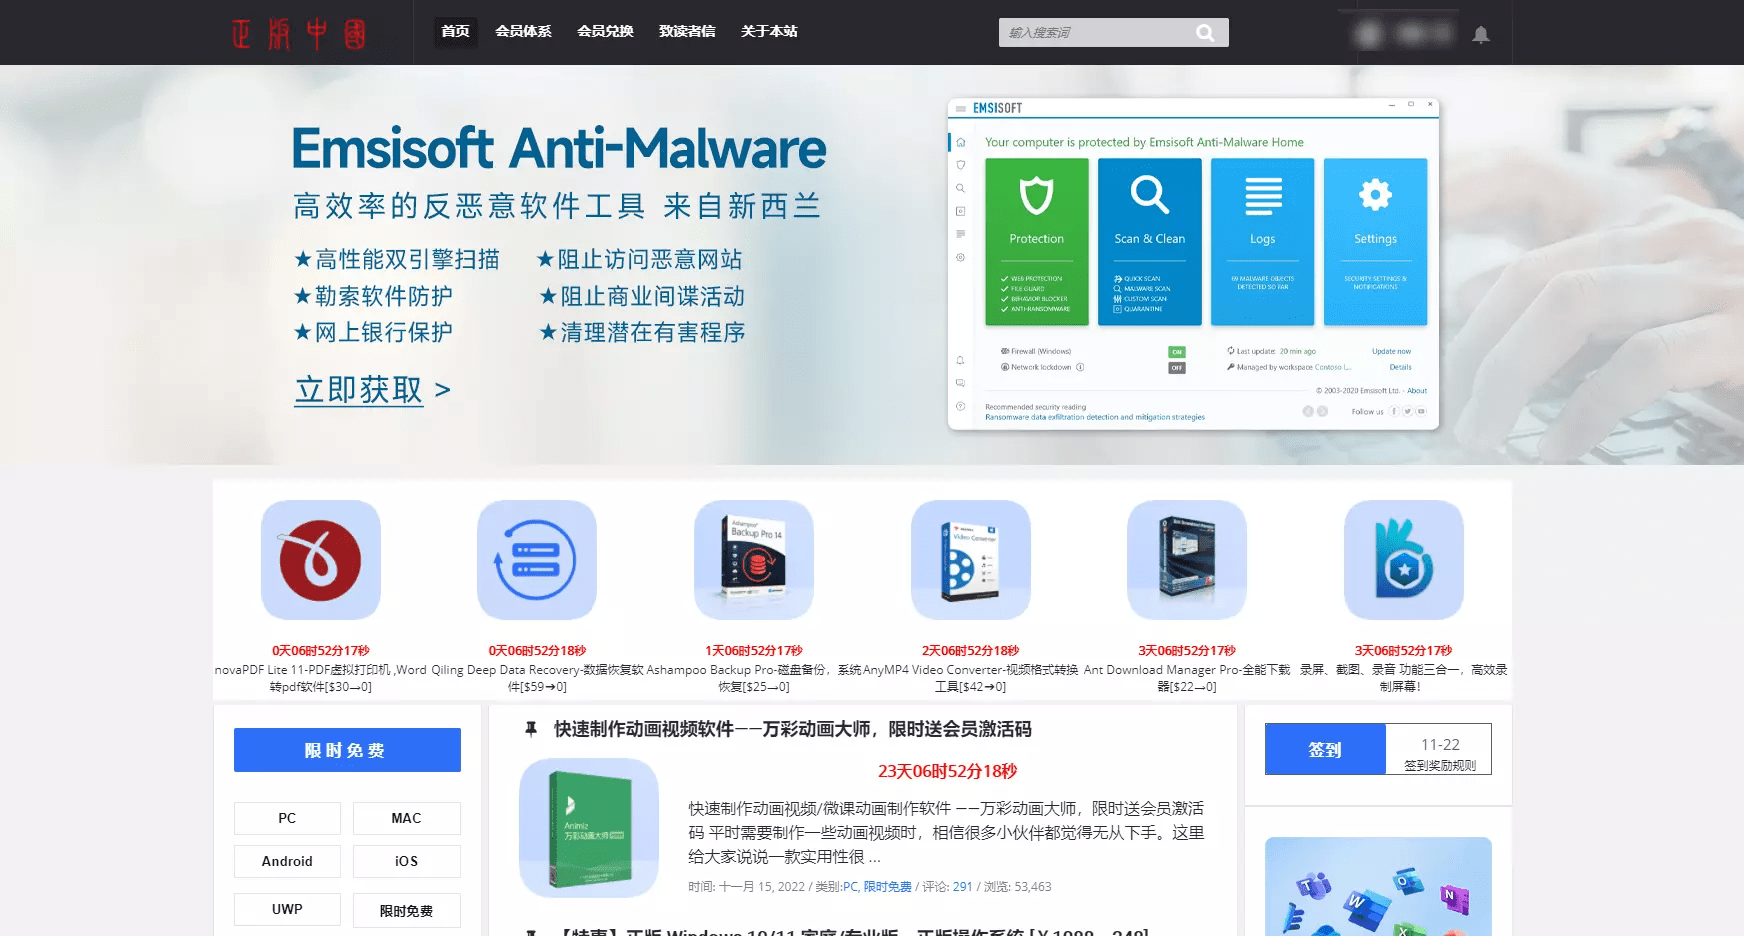
Task: Open the screen recorder app icon
Action: tap(1404, 560)
